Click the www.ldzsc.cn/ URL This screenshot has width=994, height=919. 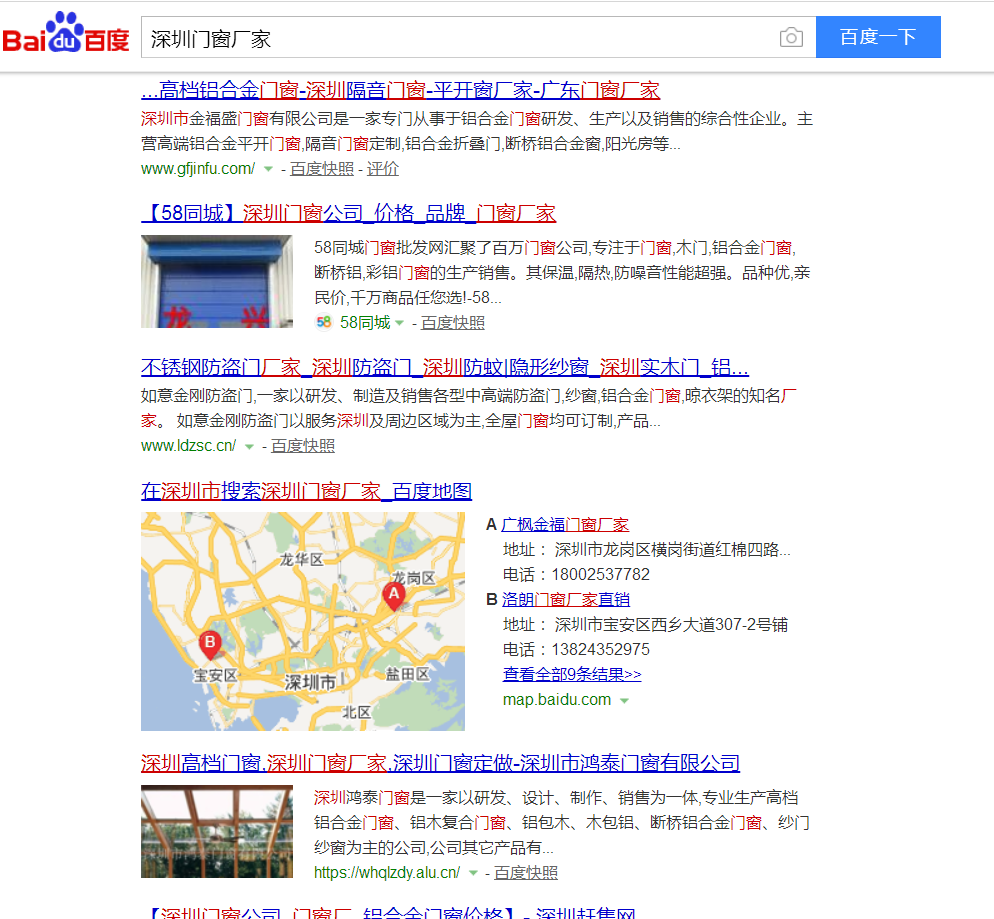(188, 446)
